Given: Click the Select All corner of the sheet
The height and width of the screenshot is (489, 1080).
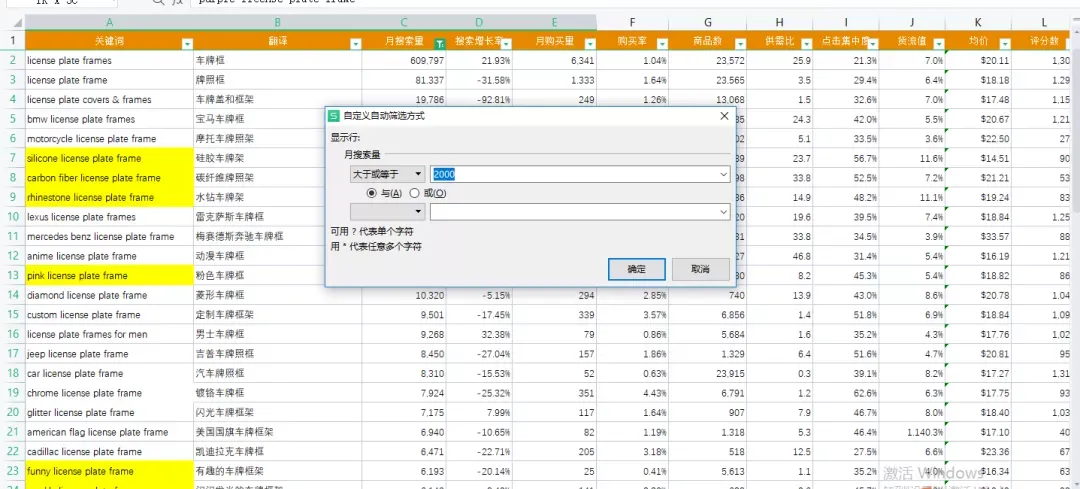Looking at the screenshot, I should [x=12, y=23].
